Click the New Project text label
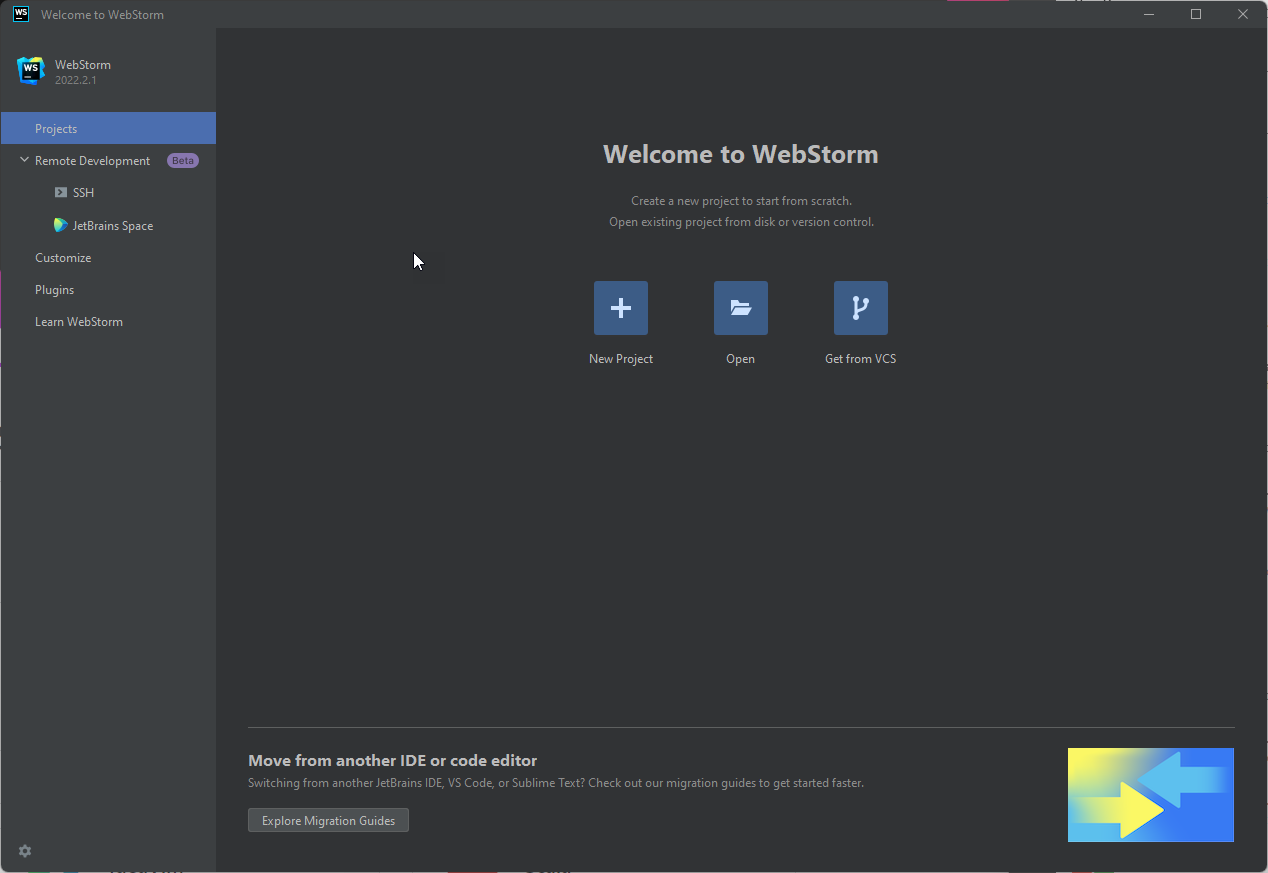The width and height of the screenshot is (1268, 873). click(x=621, y=359)
